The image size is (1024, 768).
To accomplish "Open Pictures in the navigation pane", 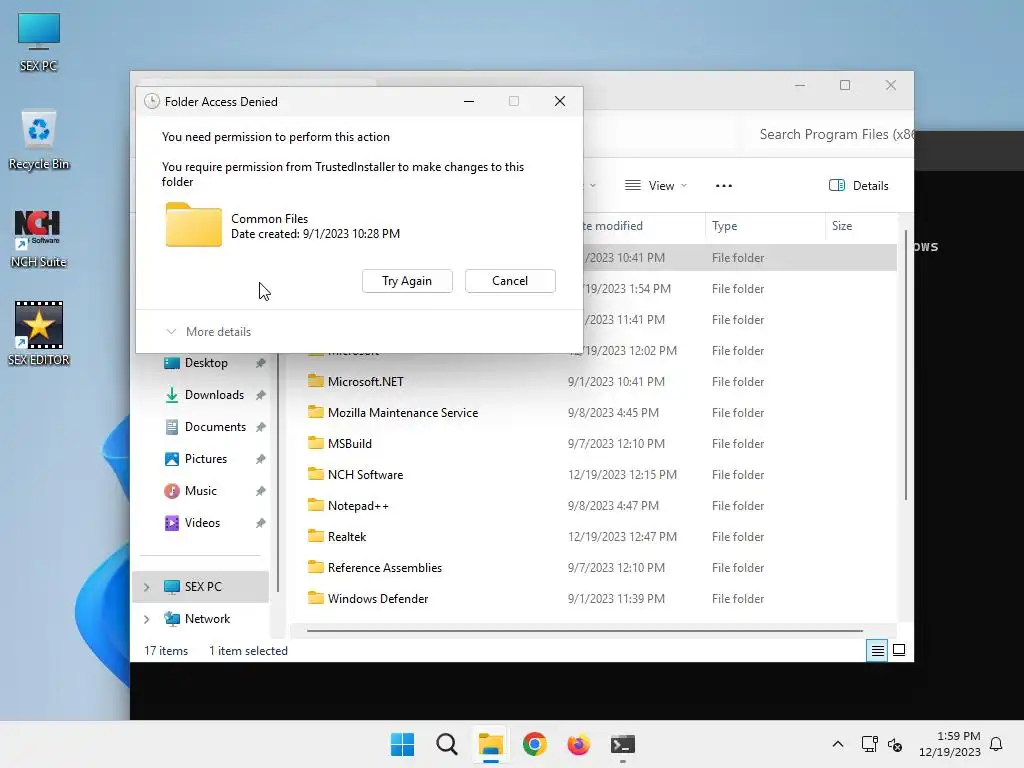I will coord(206,459).
